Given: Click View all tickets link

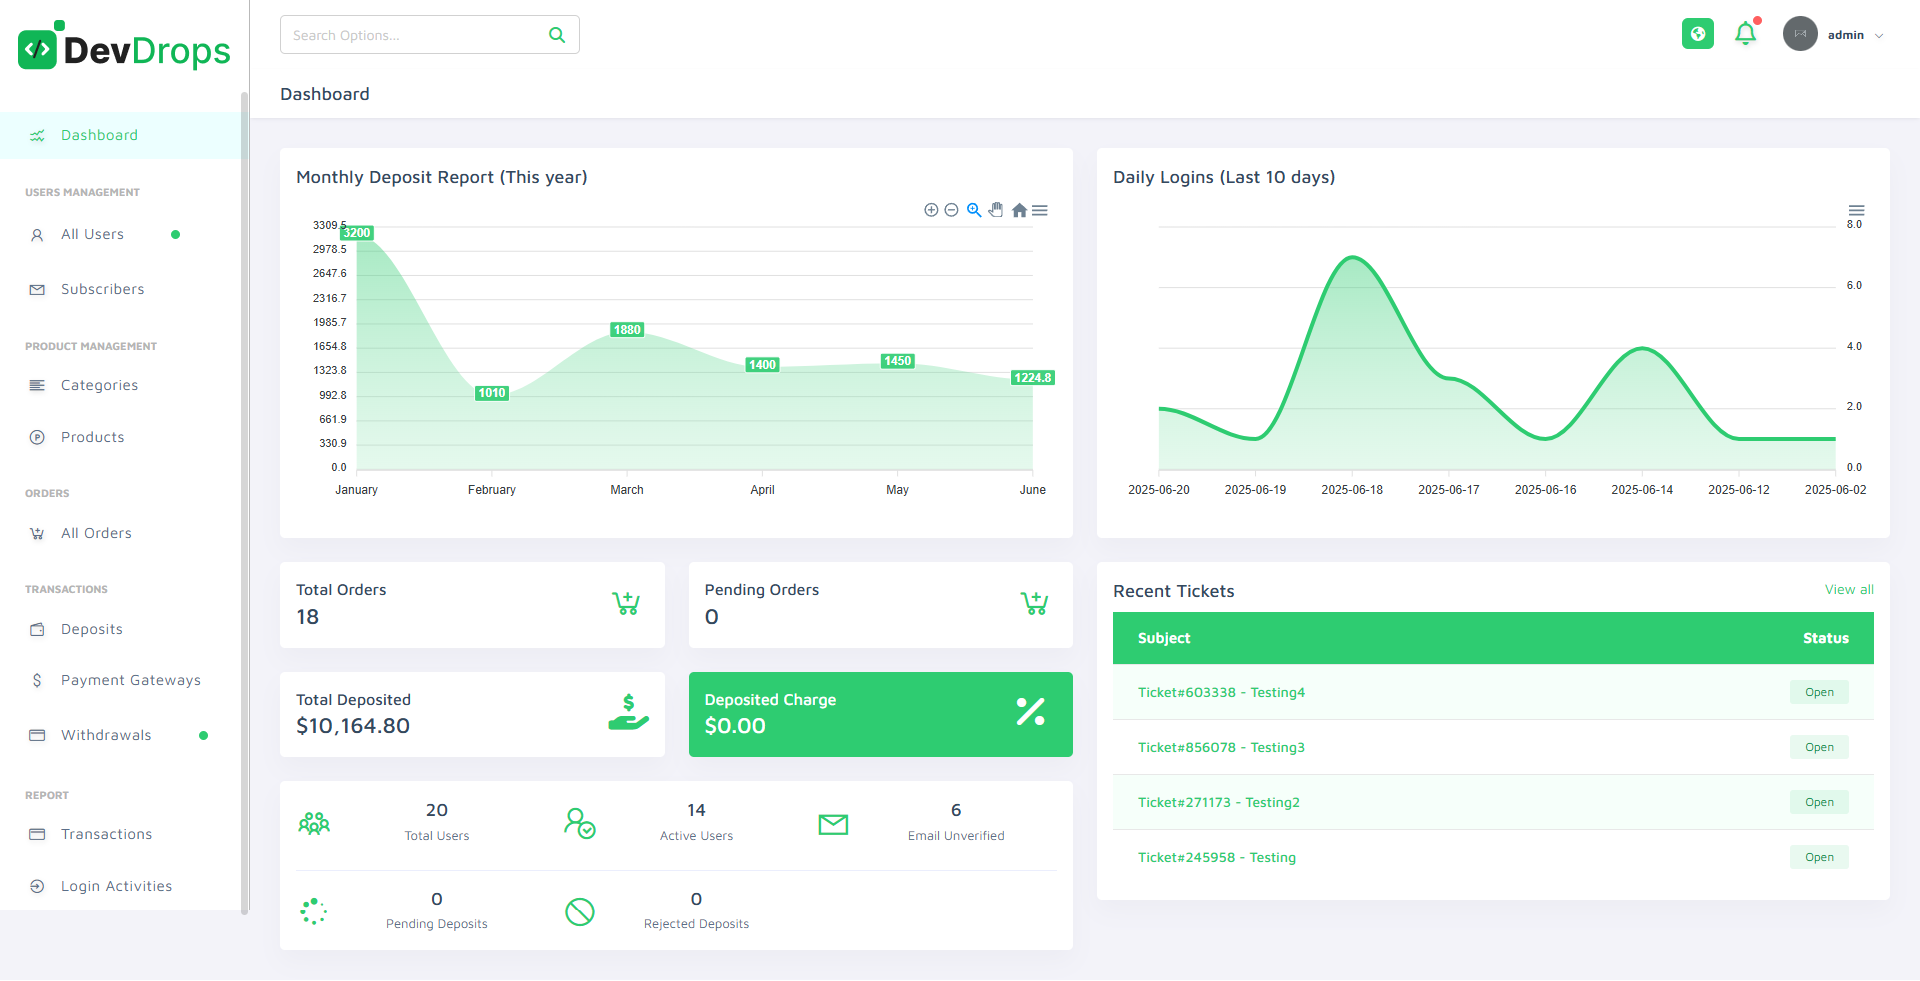Looking at the screenshot, I should pos(1848,590).
